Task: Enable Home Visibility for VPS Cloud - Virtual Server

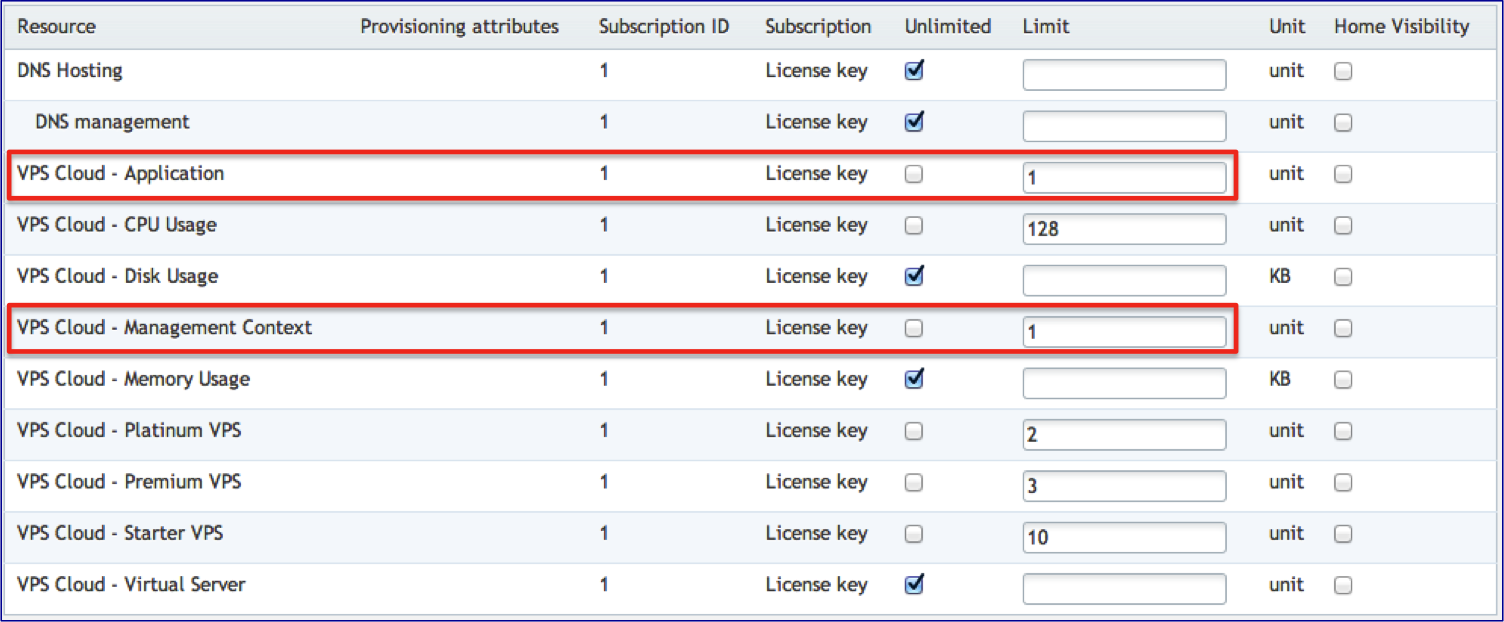Action: 1343,585
